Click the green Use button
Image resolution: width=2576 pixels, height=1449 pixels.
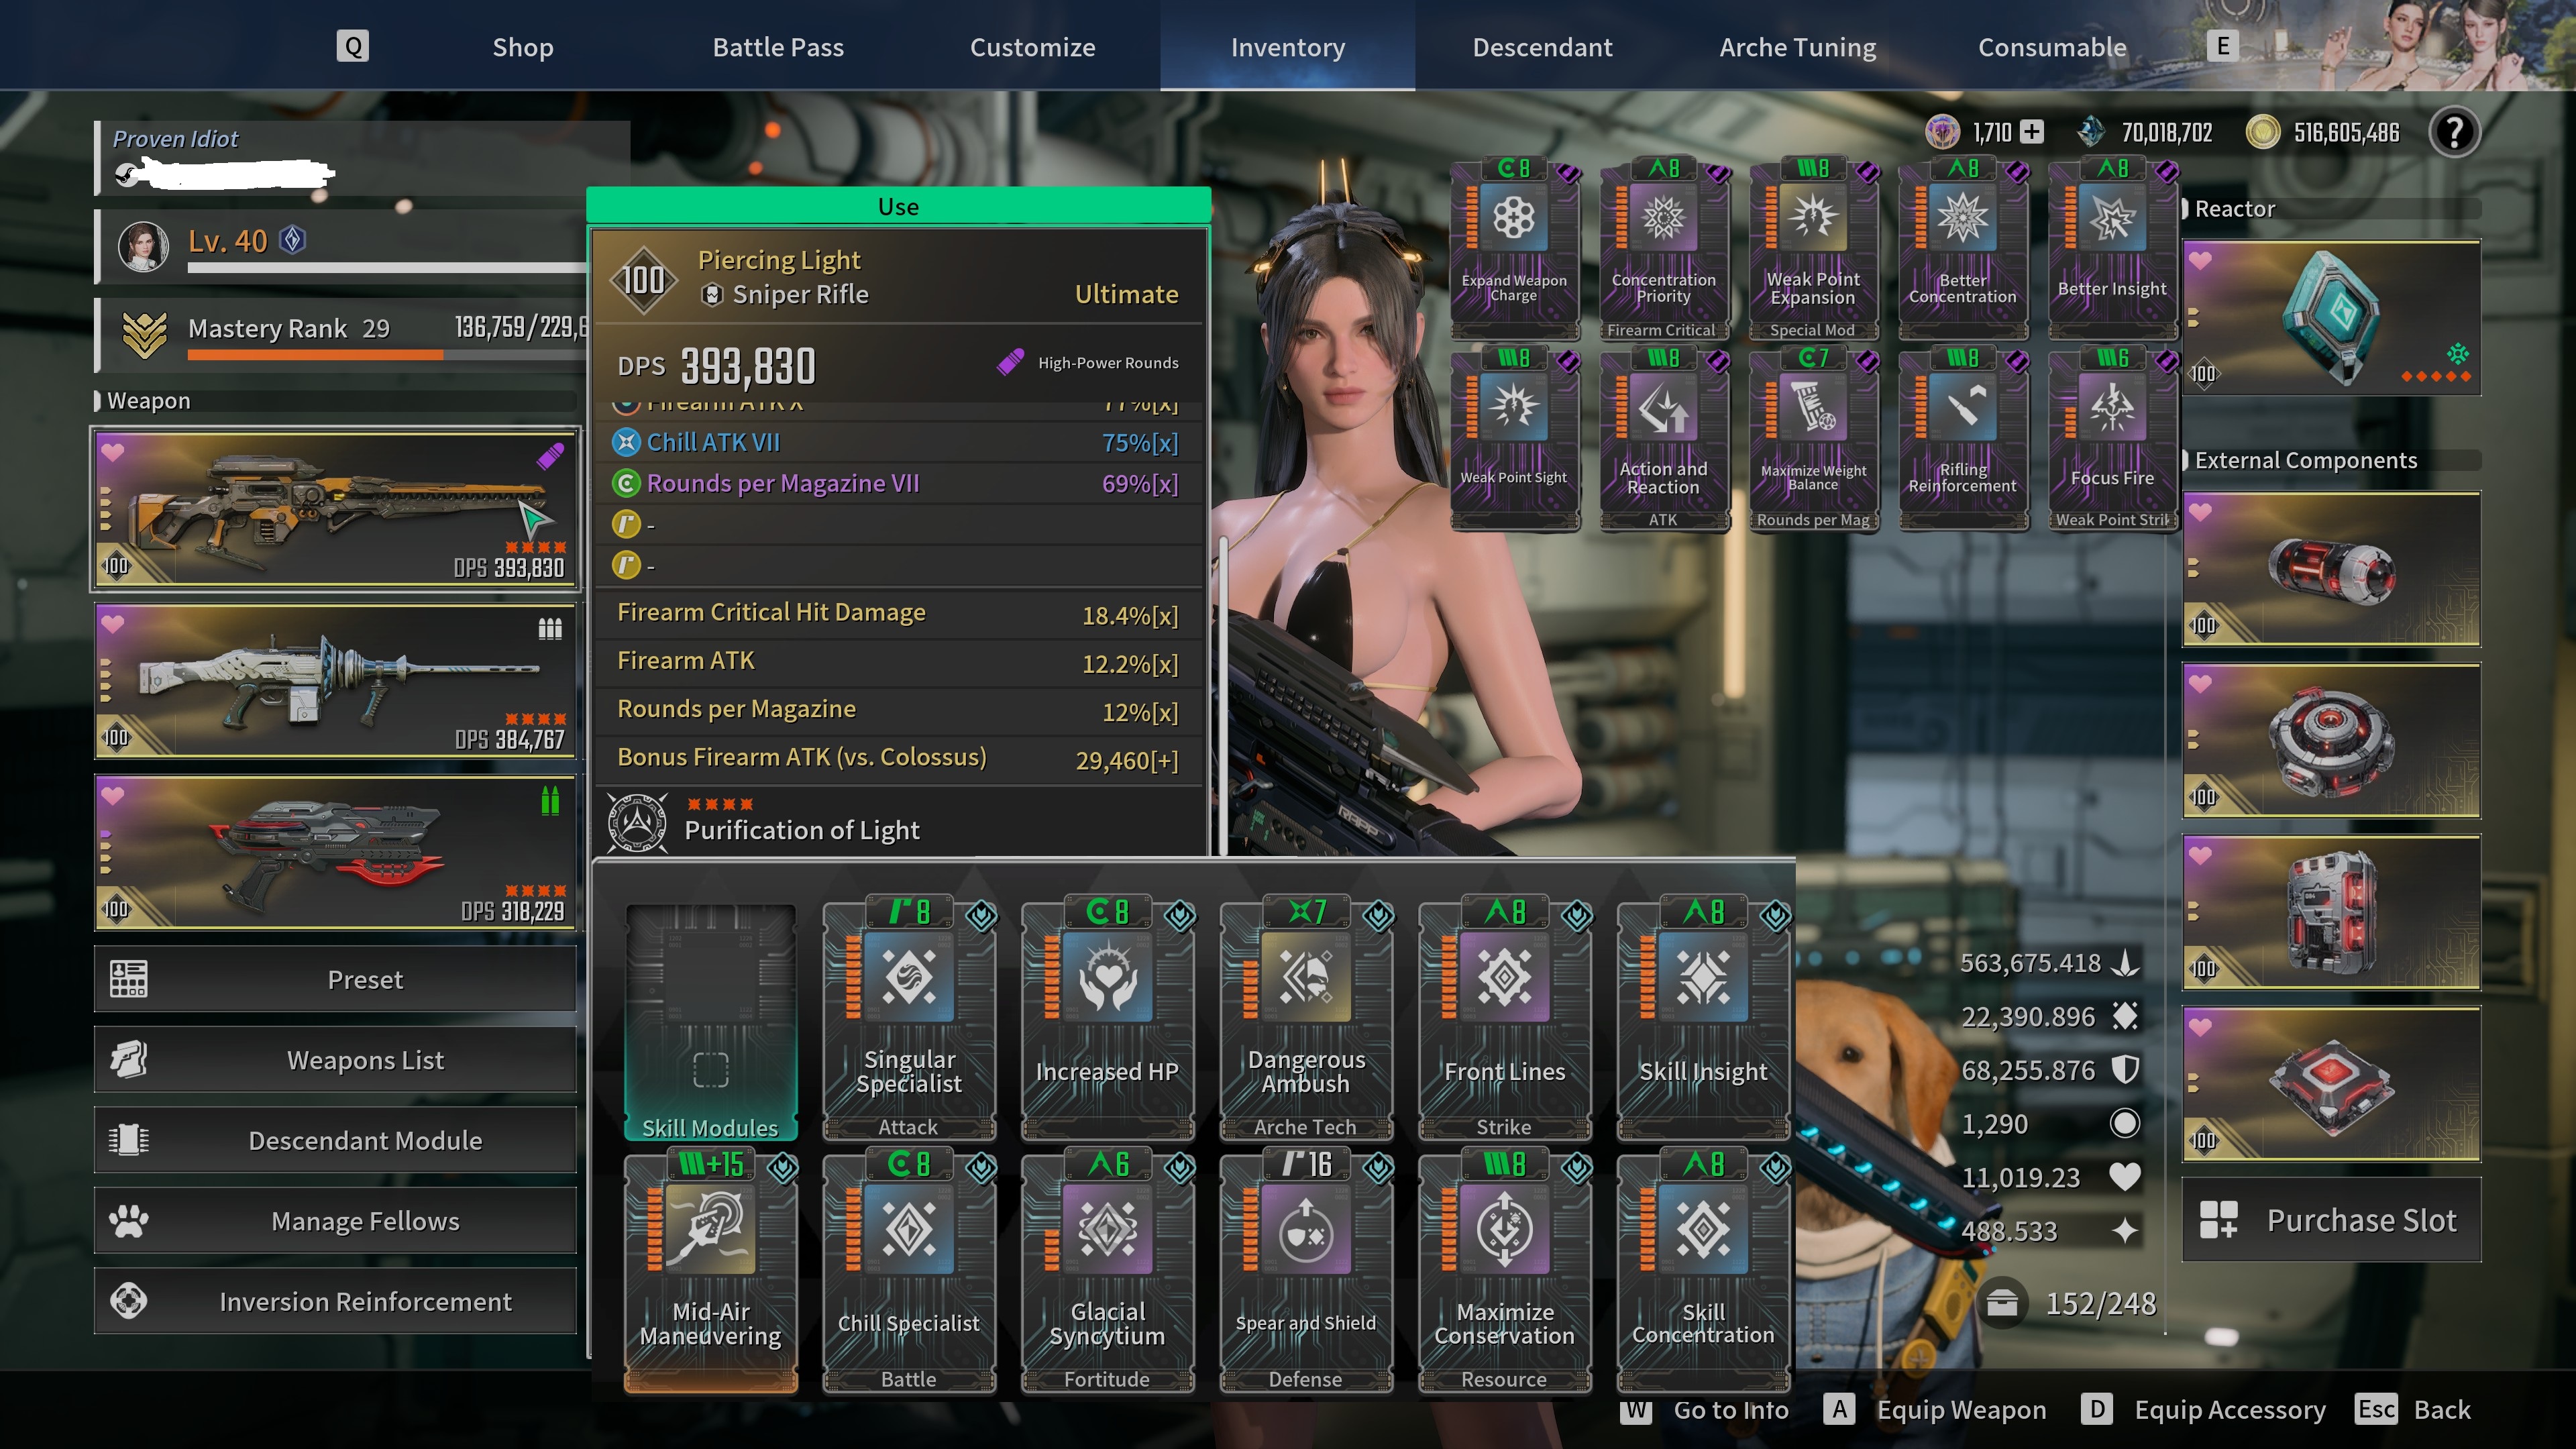(898, 206)
